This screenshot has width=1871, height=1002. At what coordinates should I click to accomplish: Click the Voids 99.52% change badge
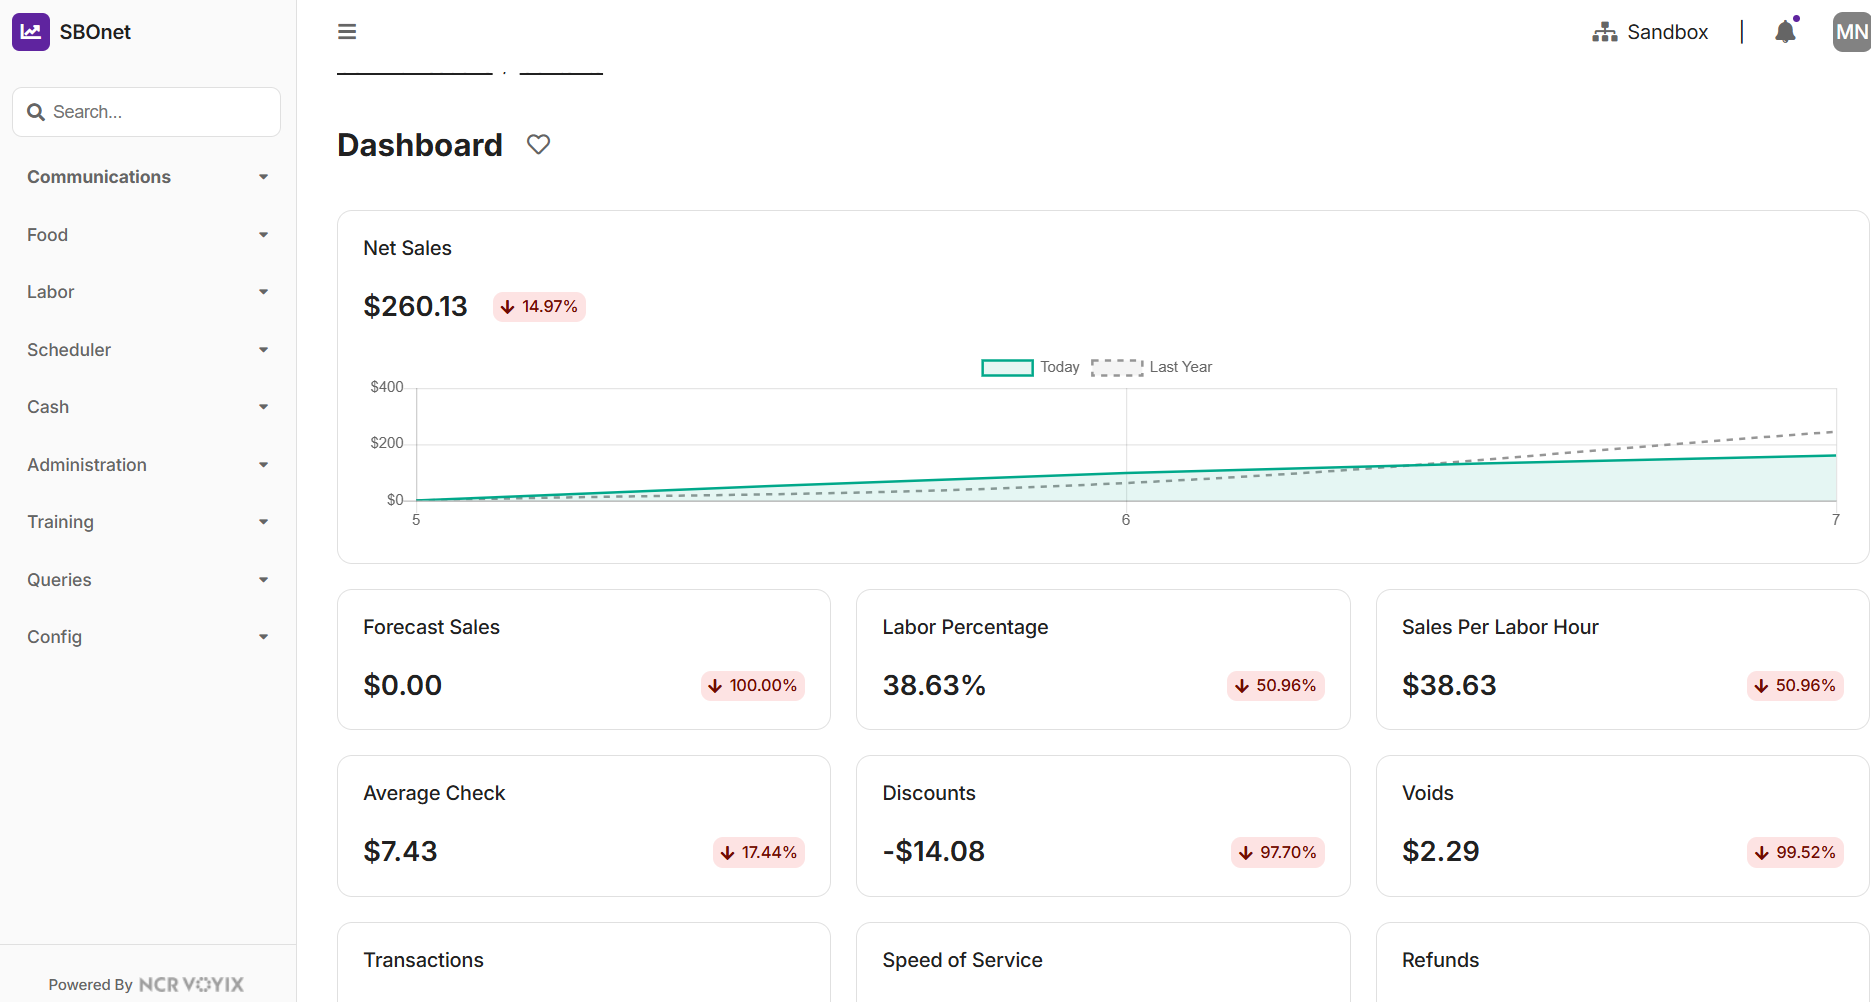pos(1795,852)
